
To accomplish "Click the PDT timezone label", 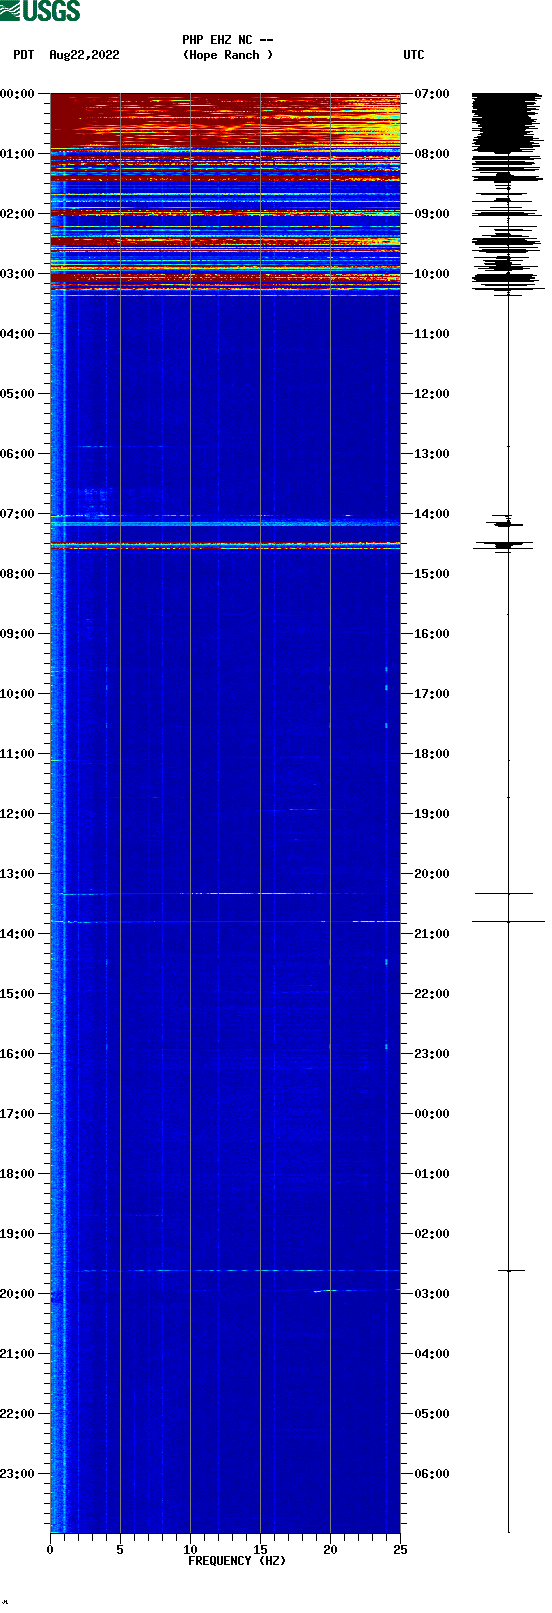I will pyautogui.click(x=24, y=55).
